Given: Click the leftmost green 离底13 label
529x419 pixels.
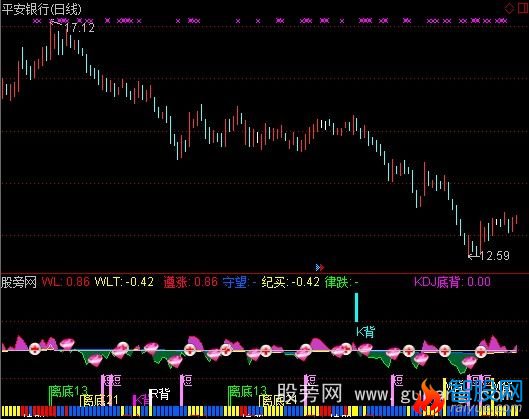Looking at the screenshot, I should pos(68,391).
